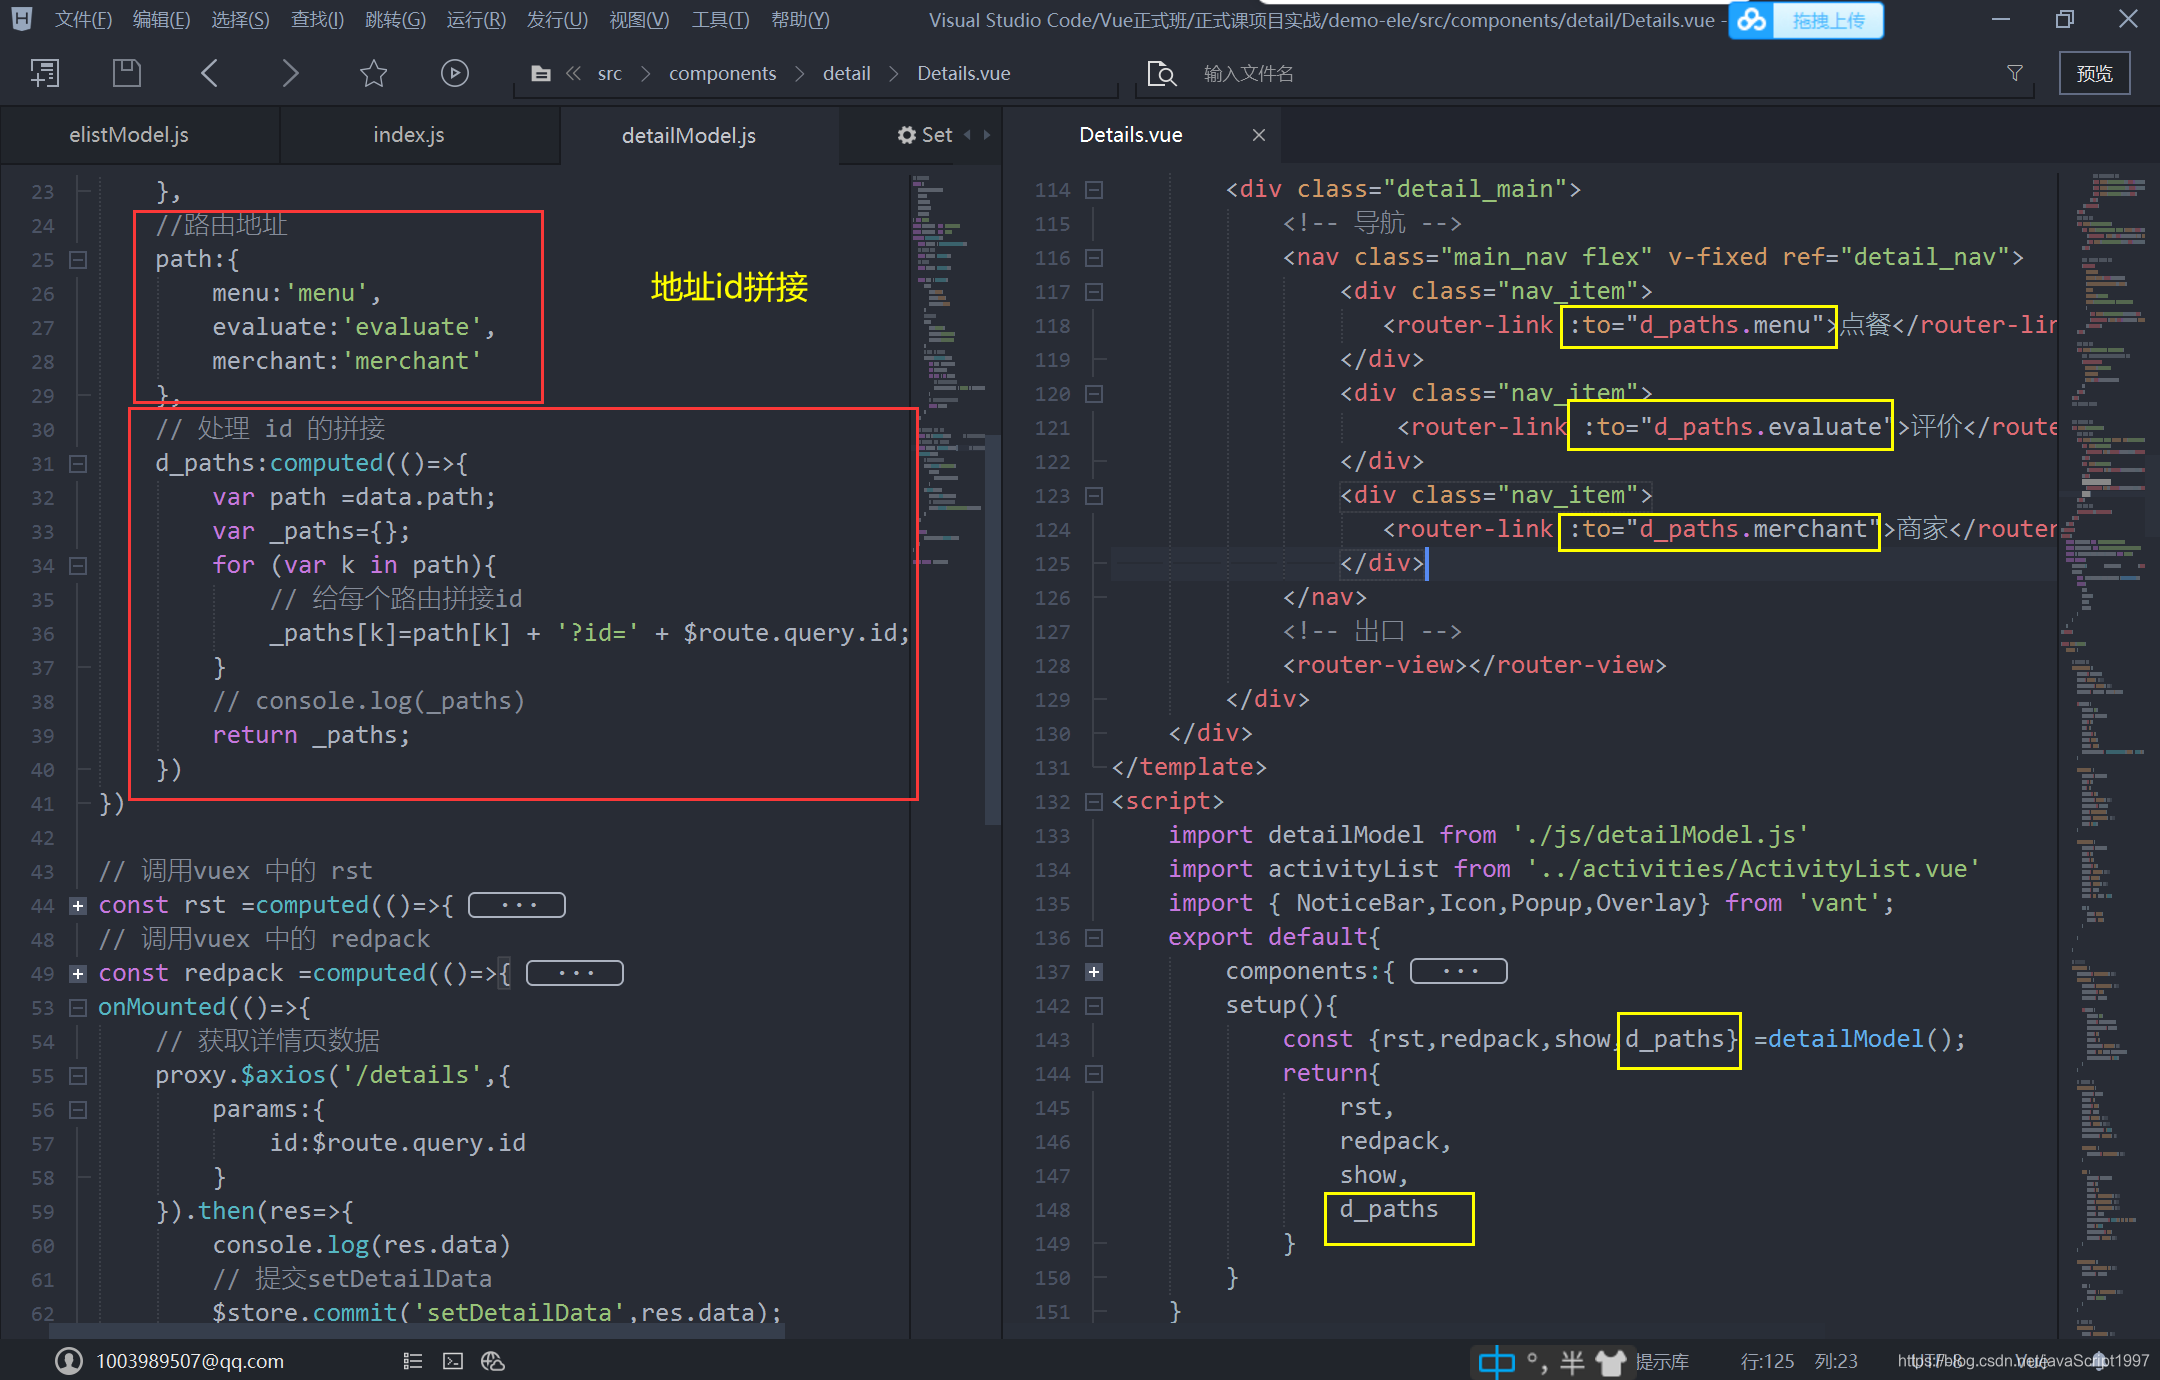Click the tab scroll right arrow

(x=986, y=134)
